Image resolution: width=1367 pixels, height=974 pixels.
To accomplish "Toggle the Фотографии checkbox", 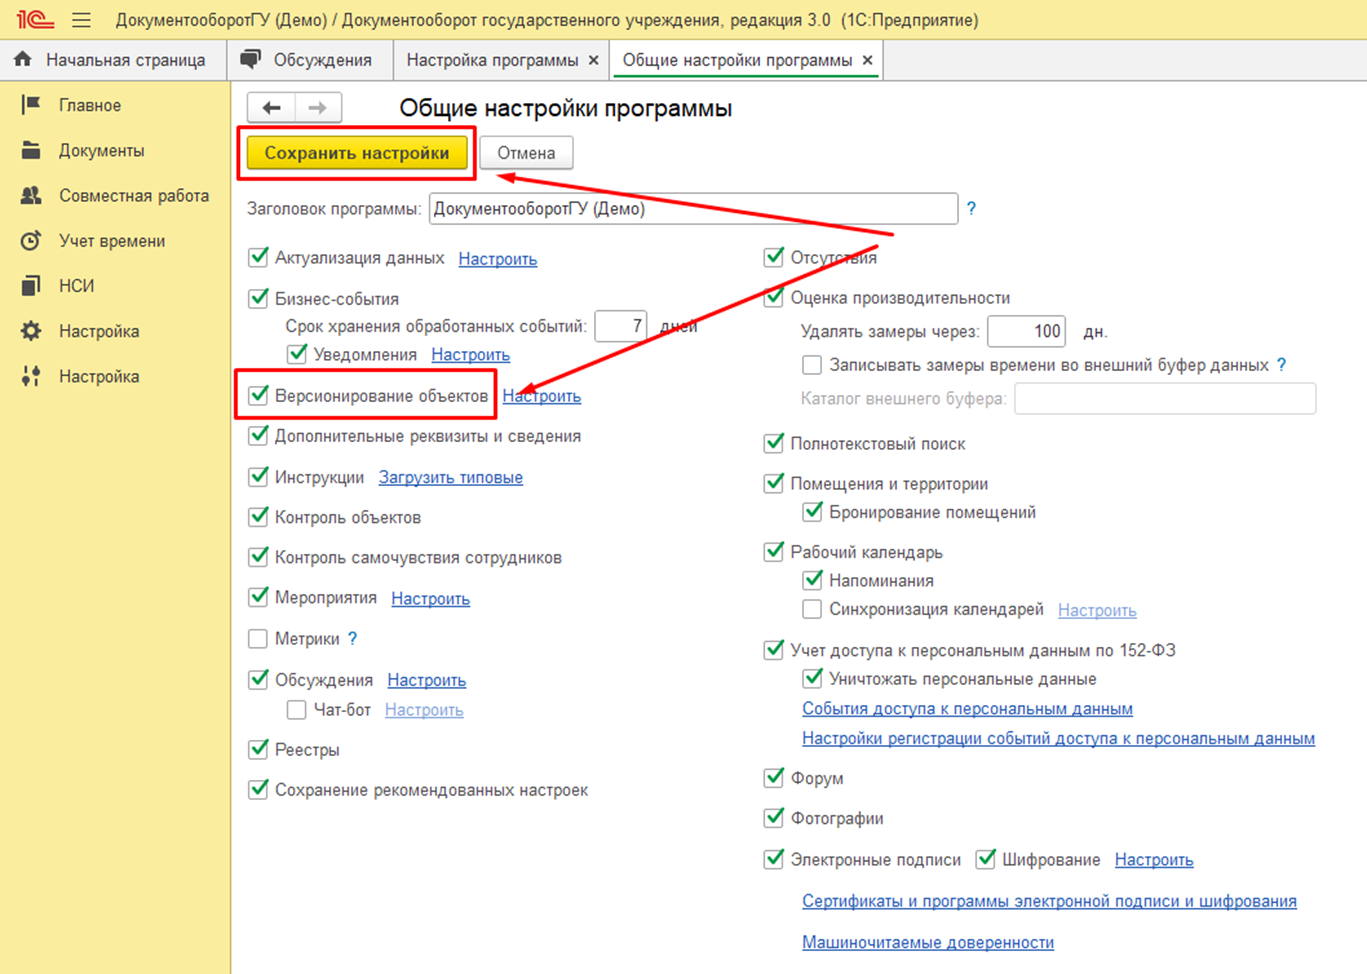I will click(773, 818).
